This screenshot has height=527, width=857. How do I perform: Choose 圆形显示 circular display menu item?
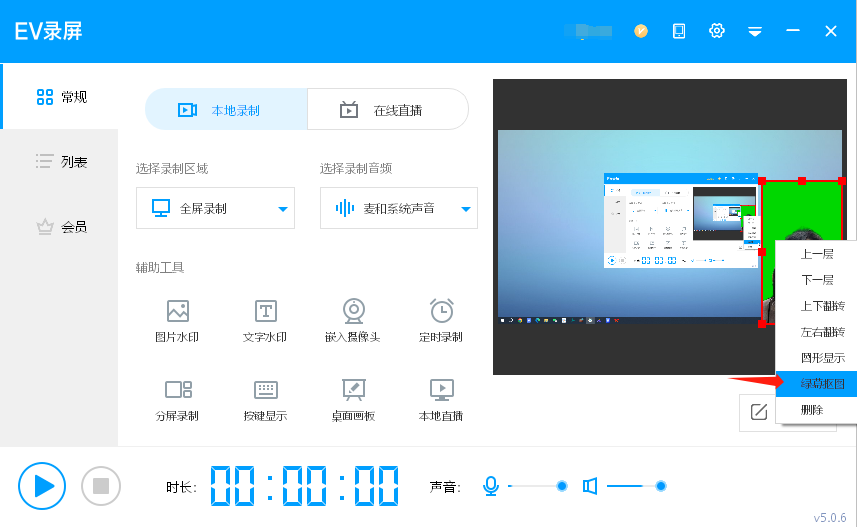[x=817, y=358]
